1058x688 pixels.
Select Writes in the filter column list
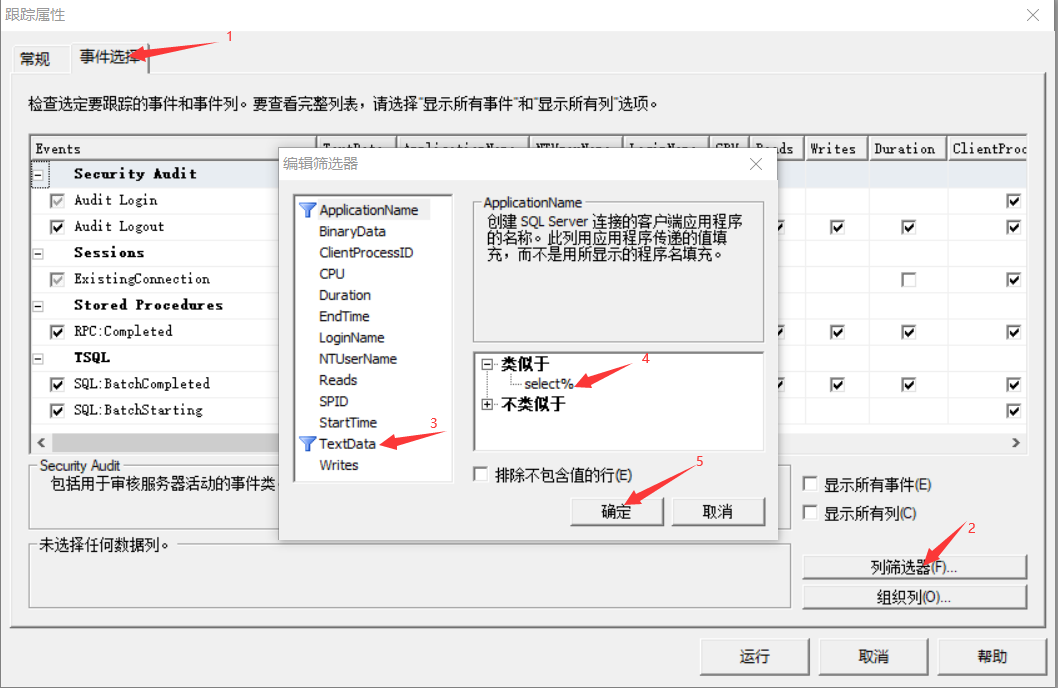[339, 465]
